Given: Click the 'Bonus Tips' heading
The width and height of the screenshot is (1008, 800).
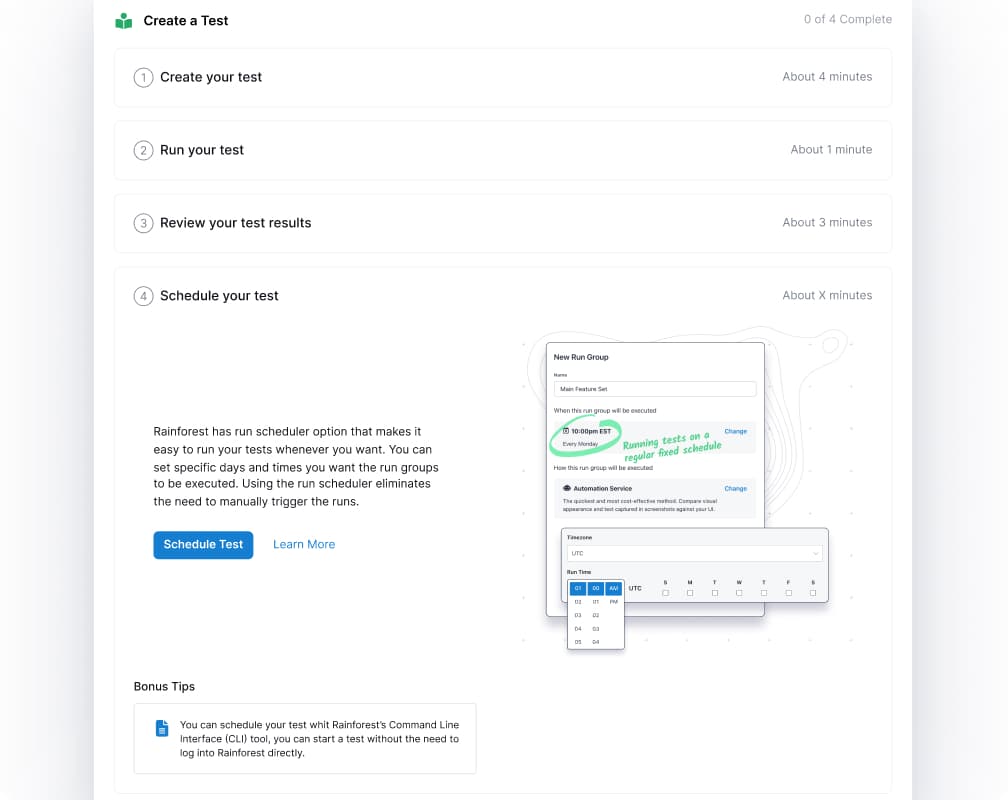Looking at the screenshot, I should (x=164, y=686).
